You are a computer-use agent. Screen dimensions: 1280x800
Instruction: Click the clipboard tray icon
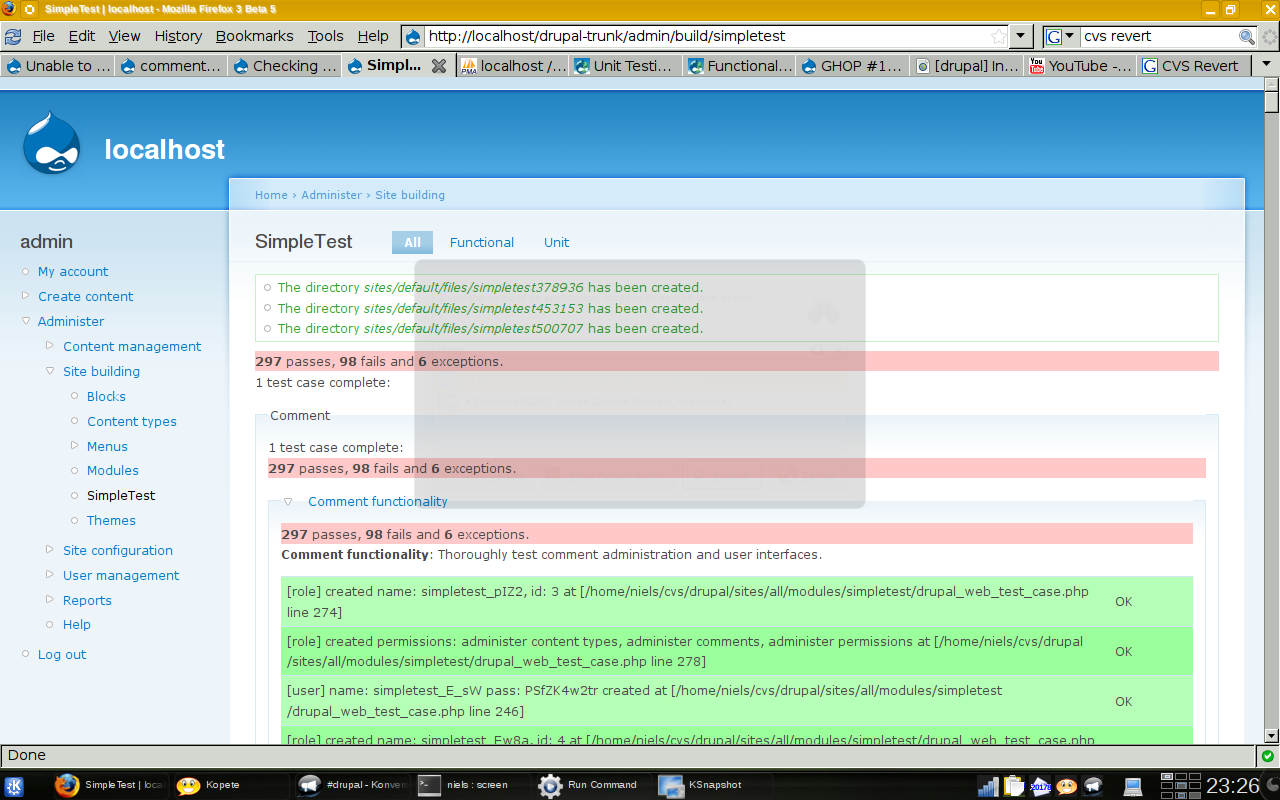(1014, 785)
